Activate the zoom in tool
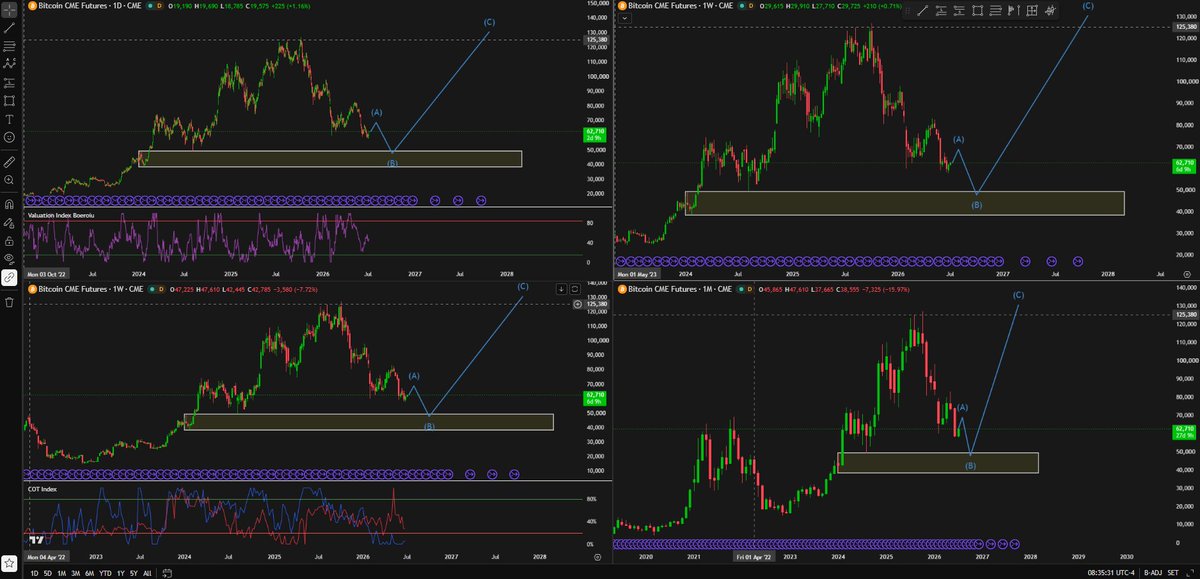Screen dimensions: 1200x579 tap(9, 178)
